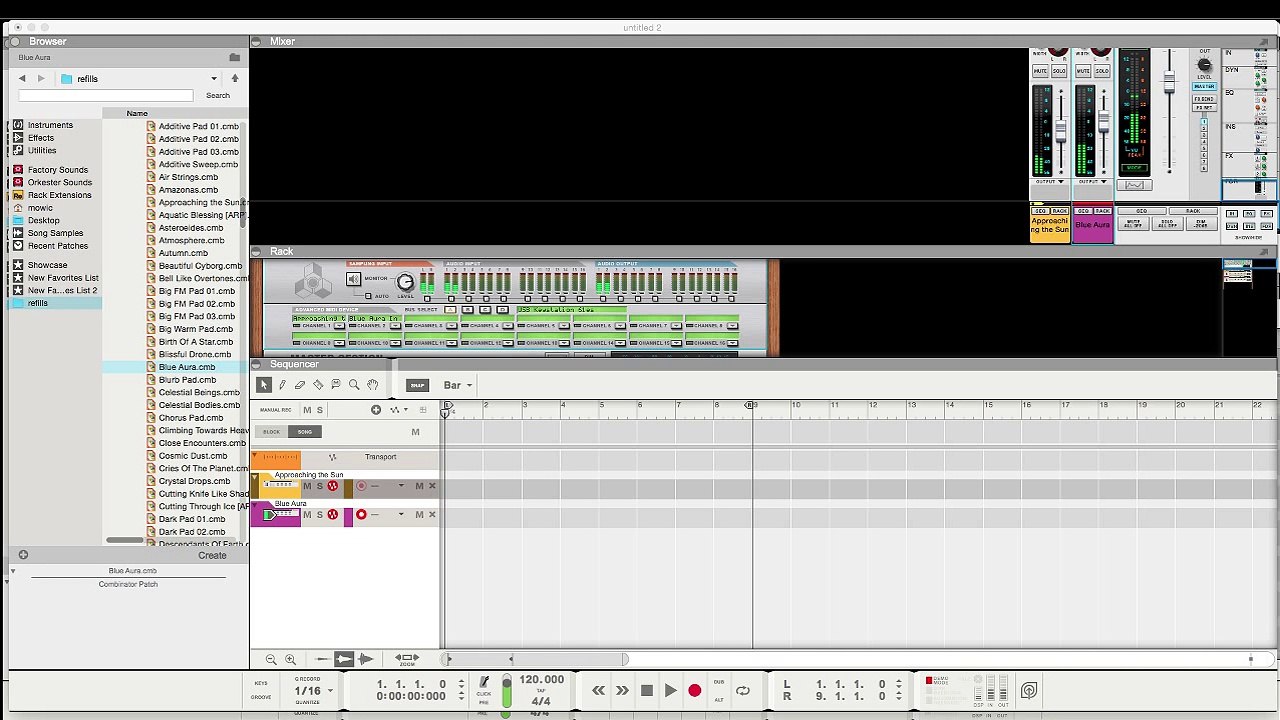Click the Search button in the browser
This screenshot has height=720, width=1280.
coord(218,95)
